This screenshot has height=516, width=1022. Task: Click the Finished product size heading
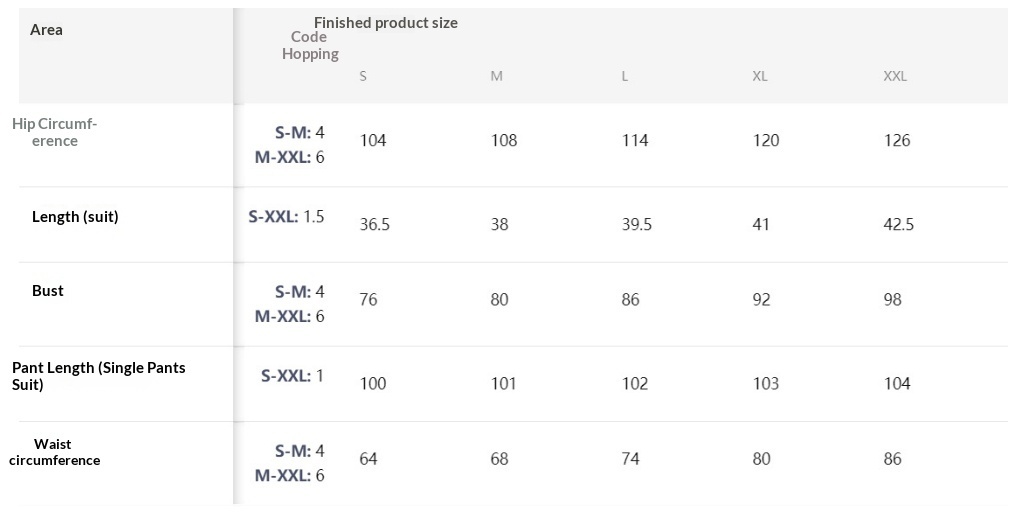tap(386, 23)
